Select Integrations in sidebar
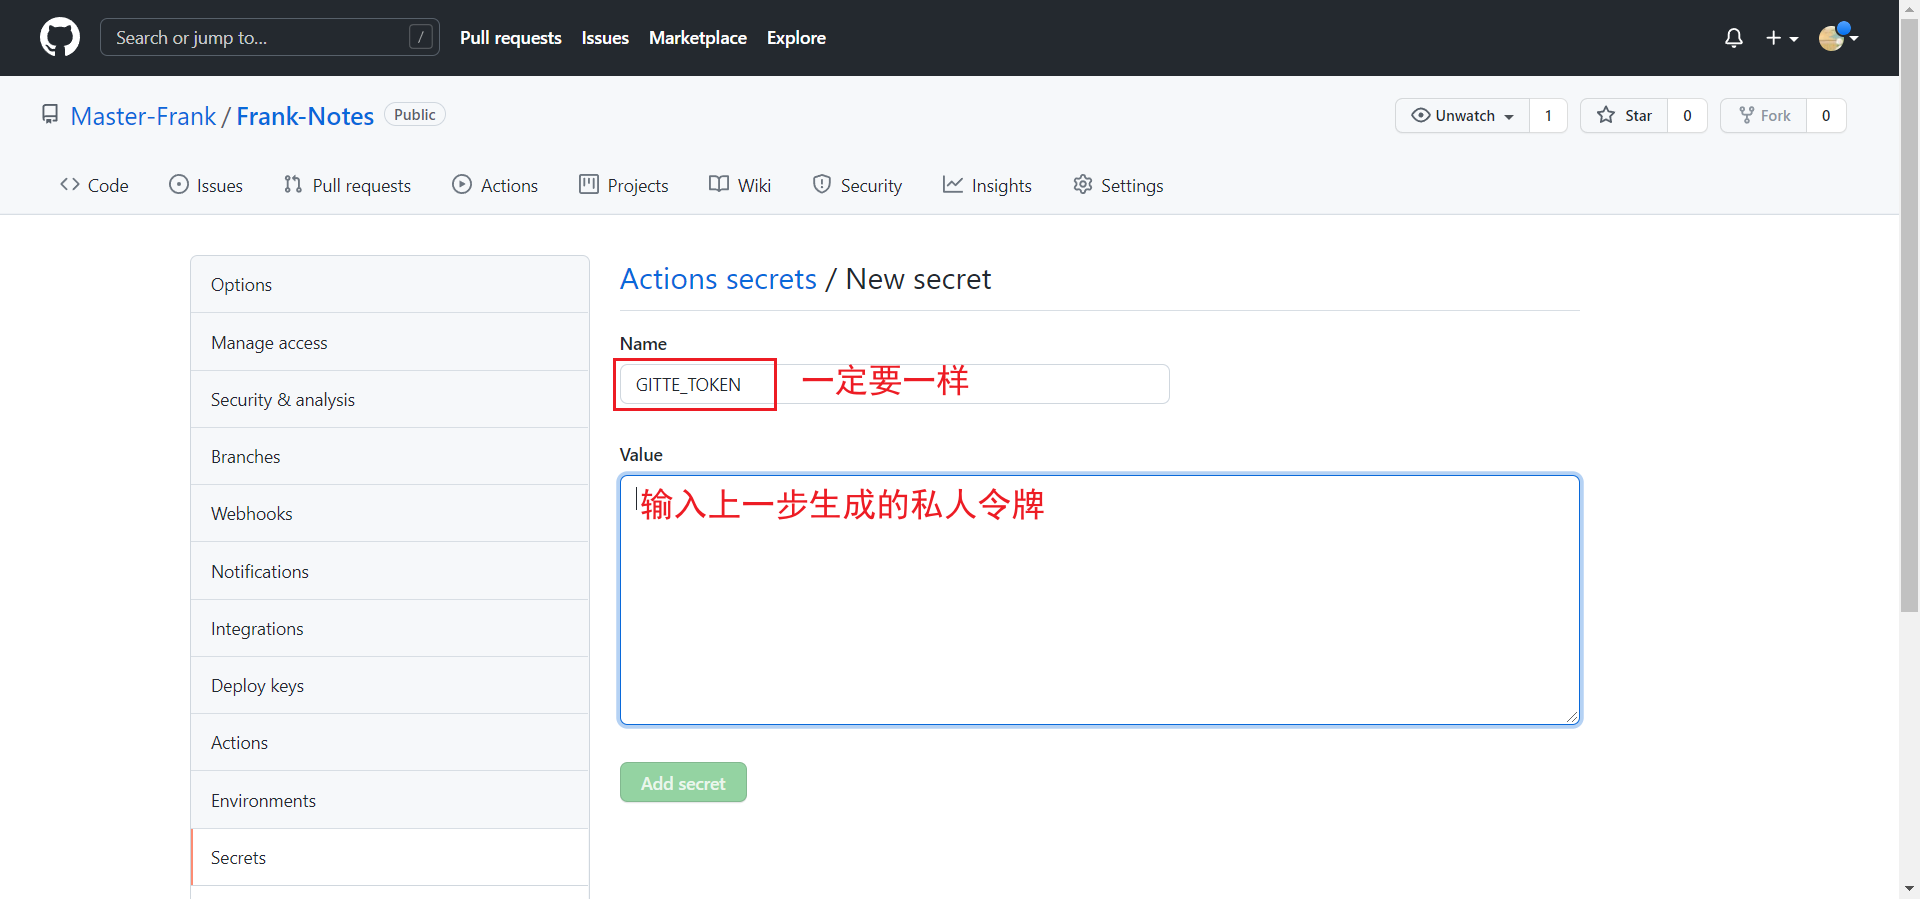 [x=390, y=628]
